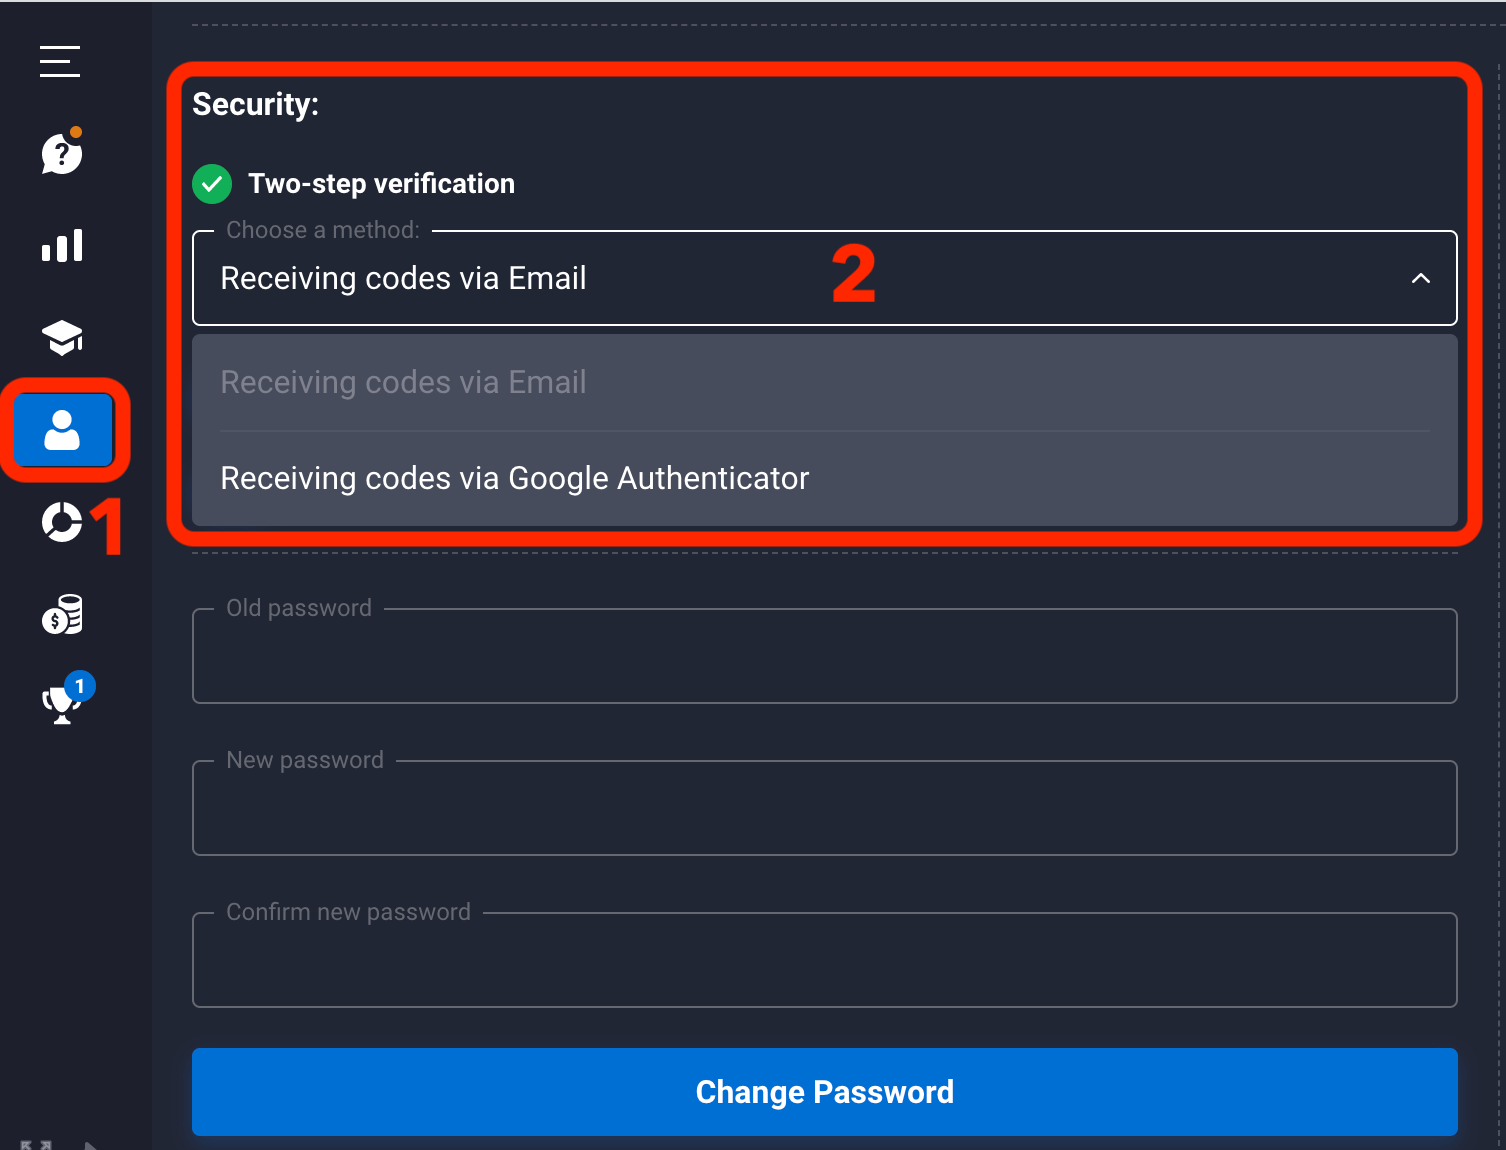Open the analytics donut chart icon
Viewport: 1506px width, 1150px height.
(61, 522)
